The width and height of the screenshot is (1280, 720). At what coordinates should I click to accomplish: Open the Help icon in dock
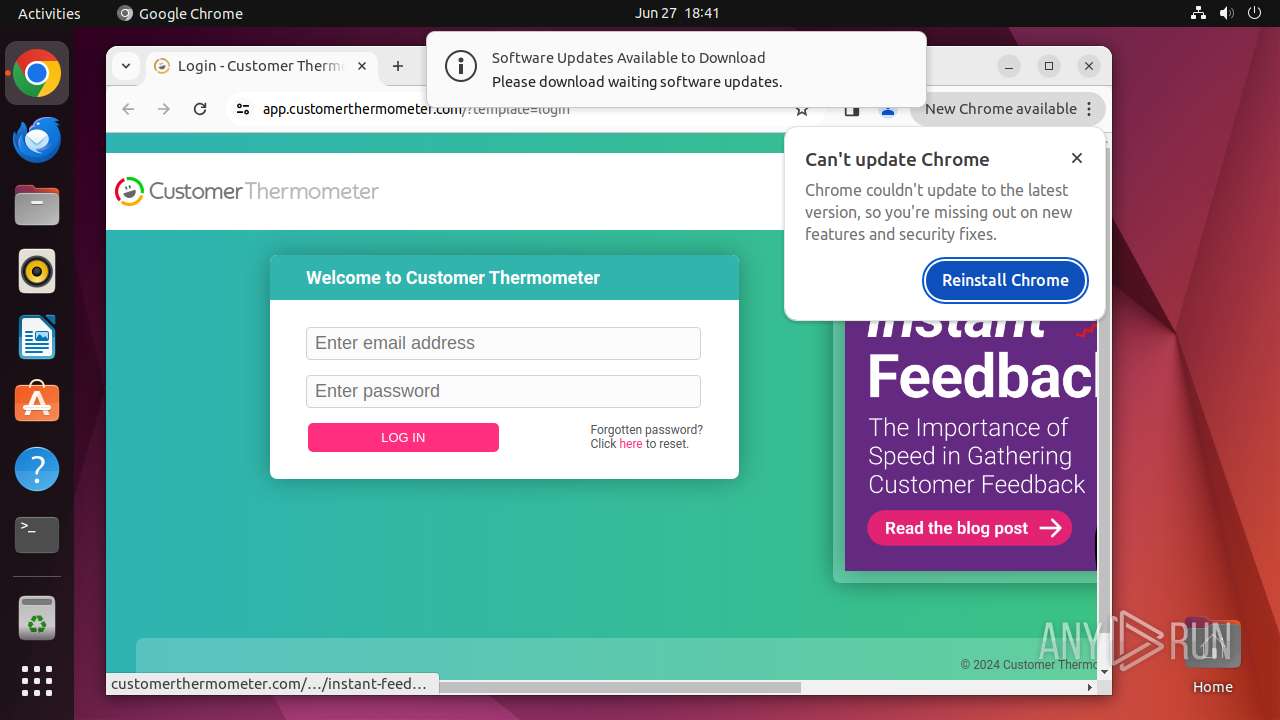coord(37,469)
